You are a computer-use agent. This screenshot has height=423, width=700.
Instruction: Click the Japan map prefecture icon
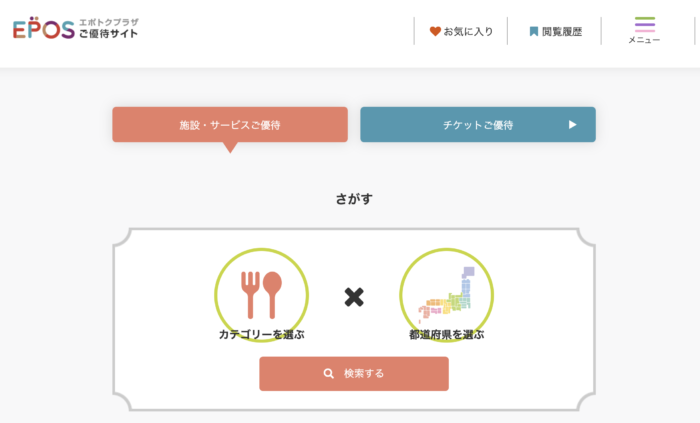click(446, 294)
